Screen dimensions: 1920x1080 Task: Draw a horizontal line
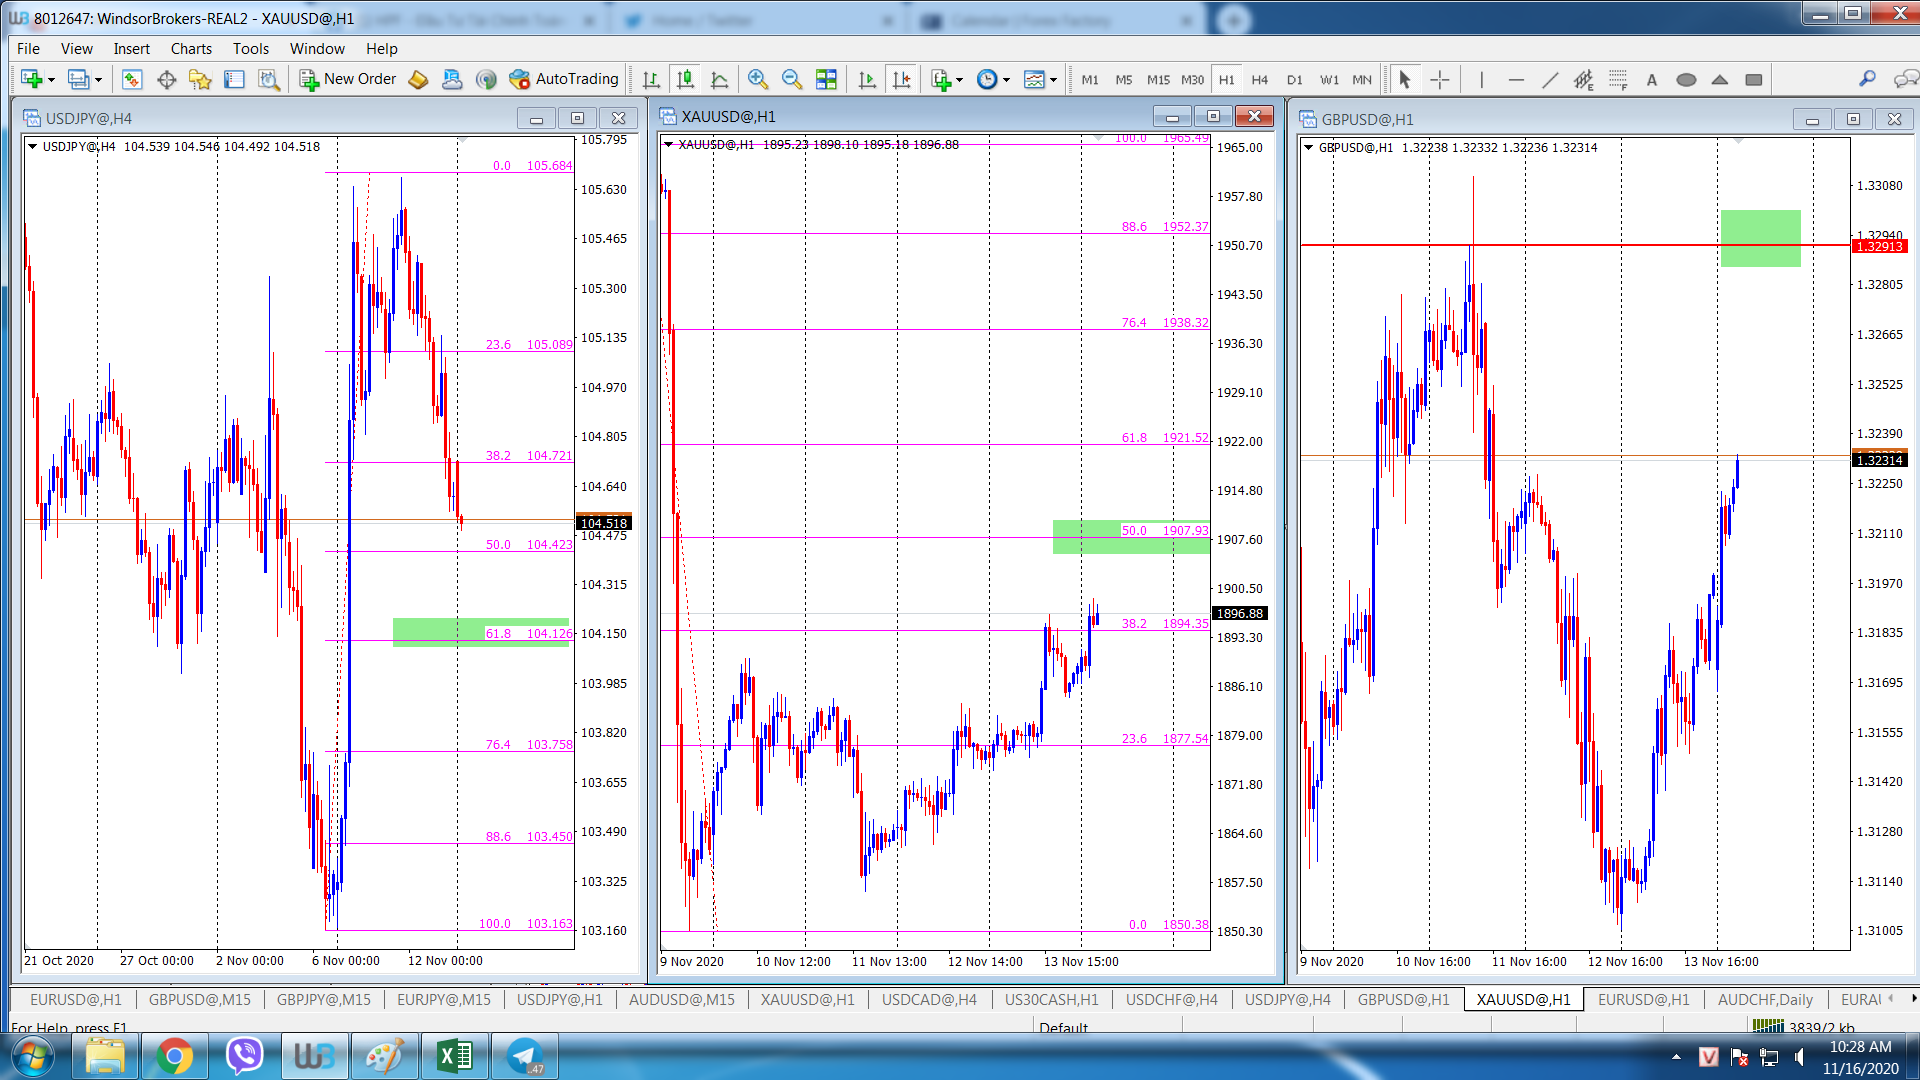coord(1516,79)
